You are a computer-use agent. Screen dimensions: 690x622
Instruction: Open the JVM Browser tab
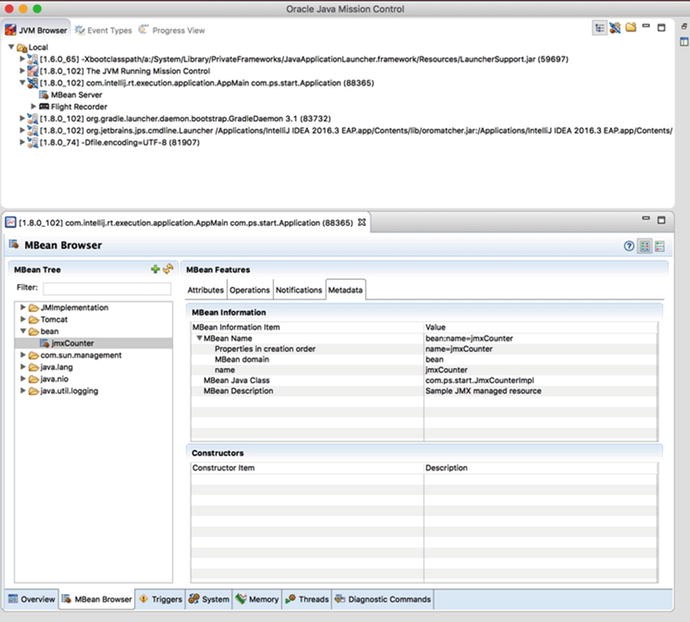pyautogui.click(x=36, y=30)
